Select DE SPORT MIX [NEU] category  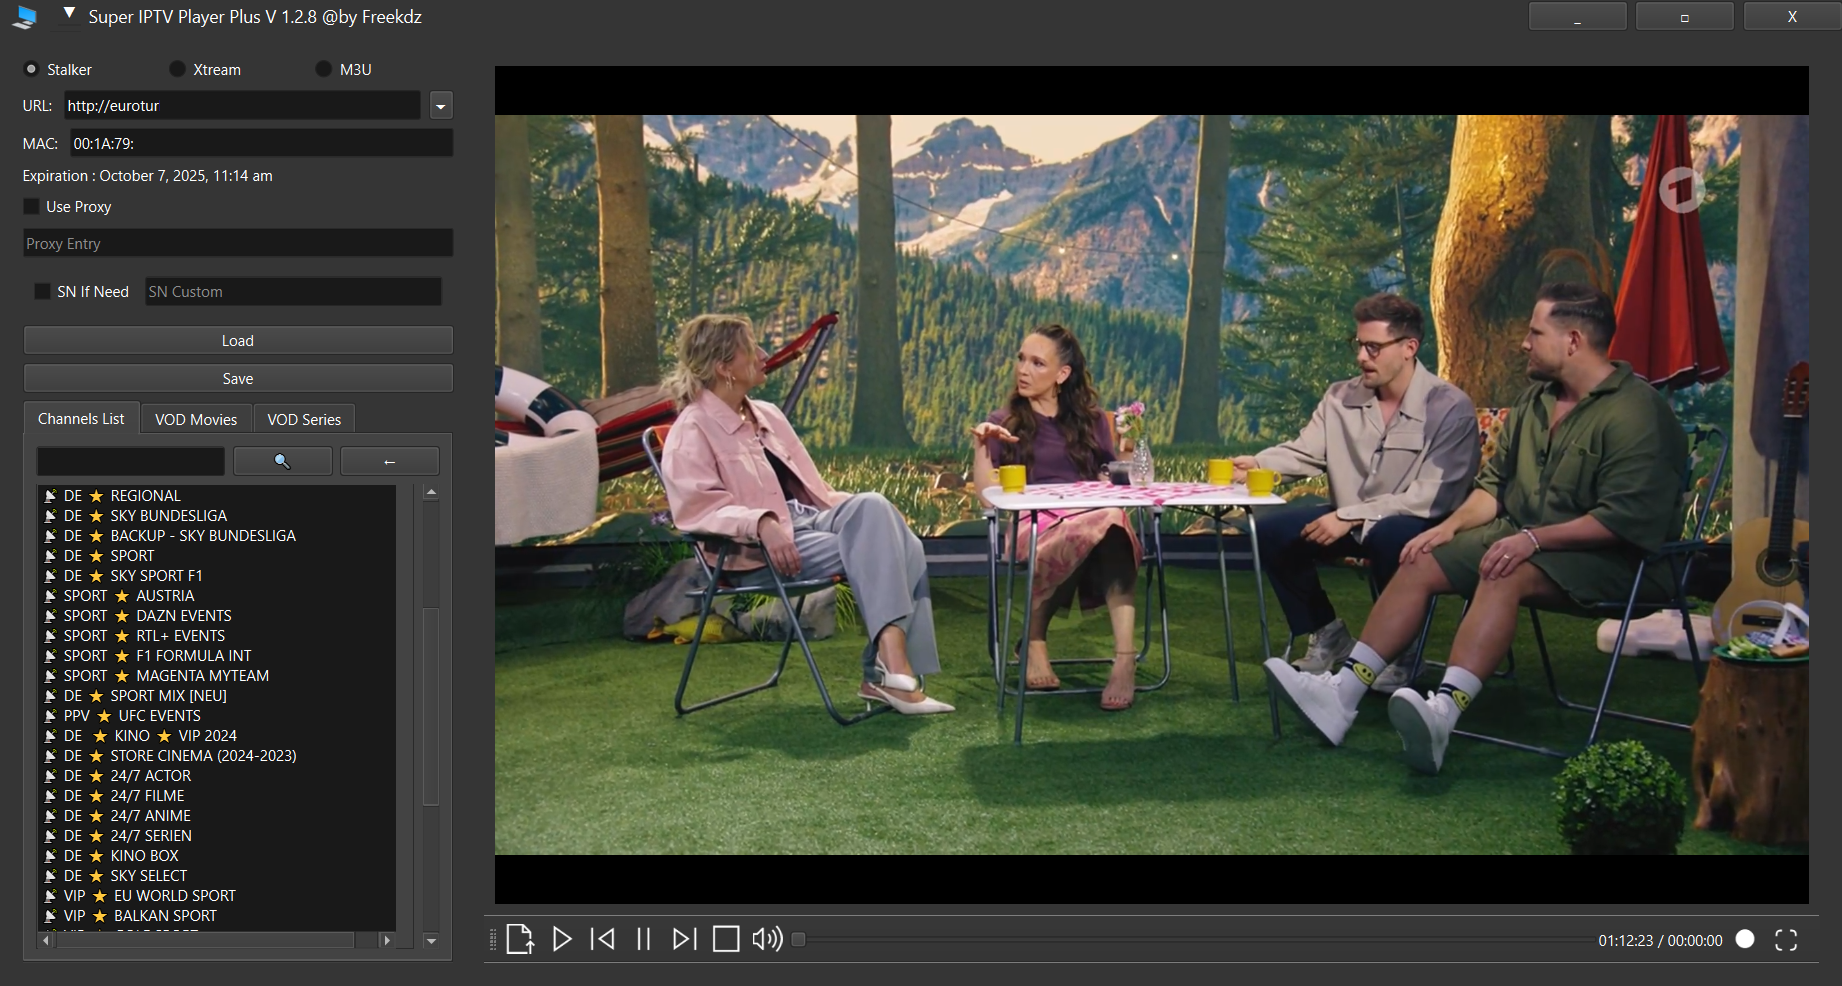[x=217, y=695]
